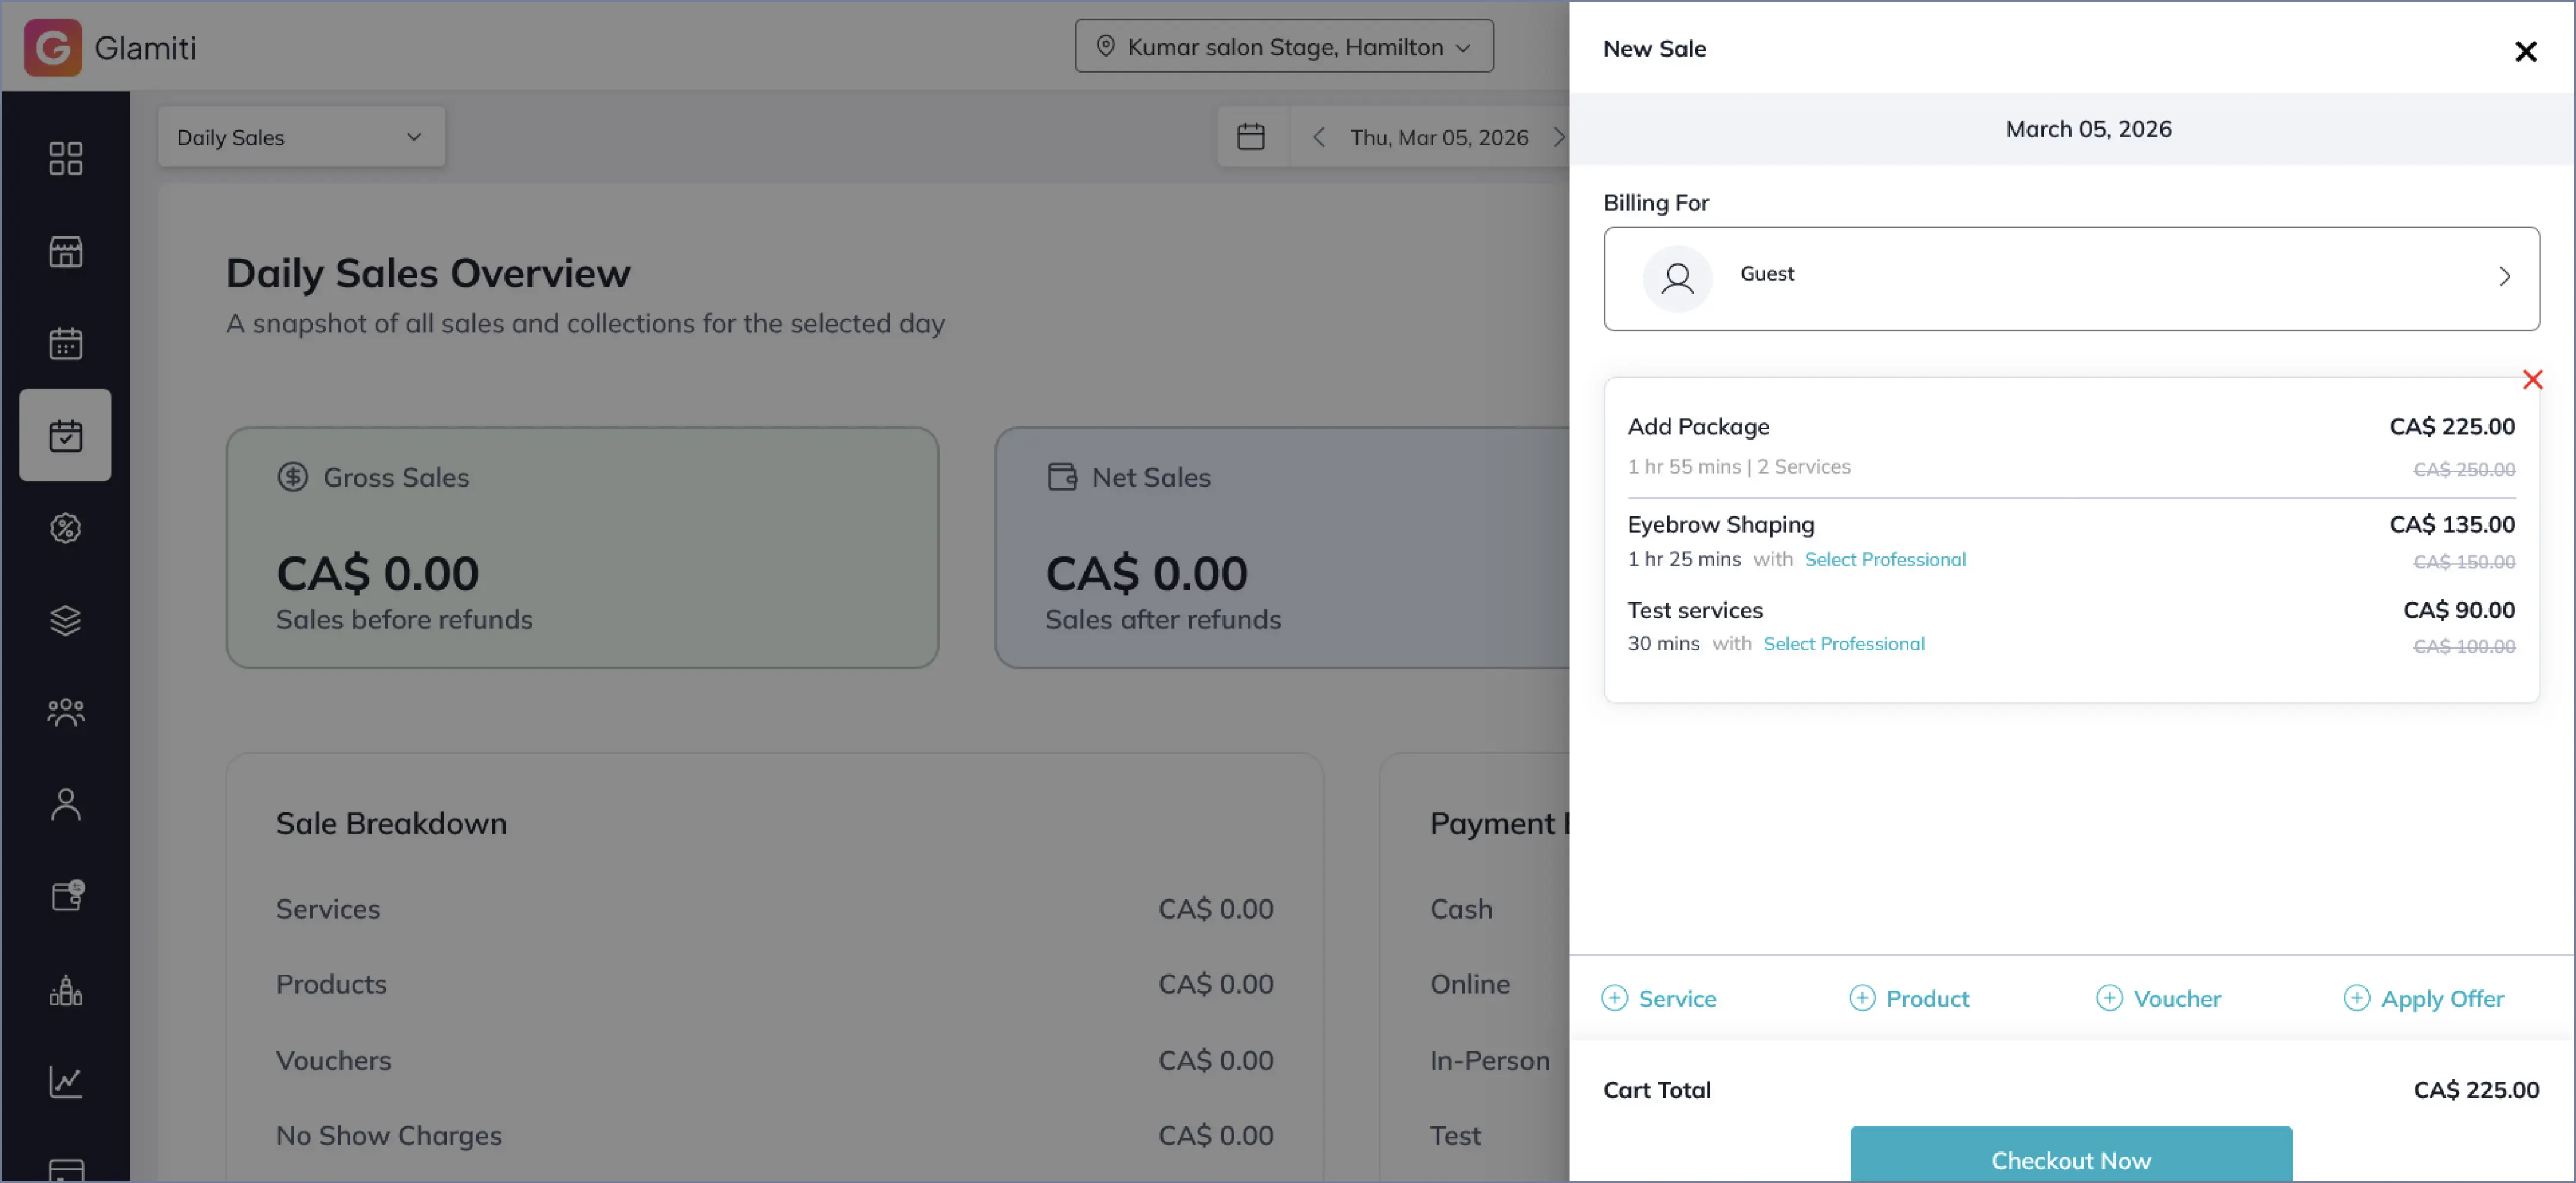Click the storefront icon in sidebar
This screenshot has height=1183, width=2576.
coord(65,251)
